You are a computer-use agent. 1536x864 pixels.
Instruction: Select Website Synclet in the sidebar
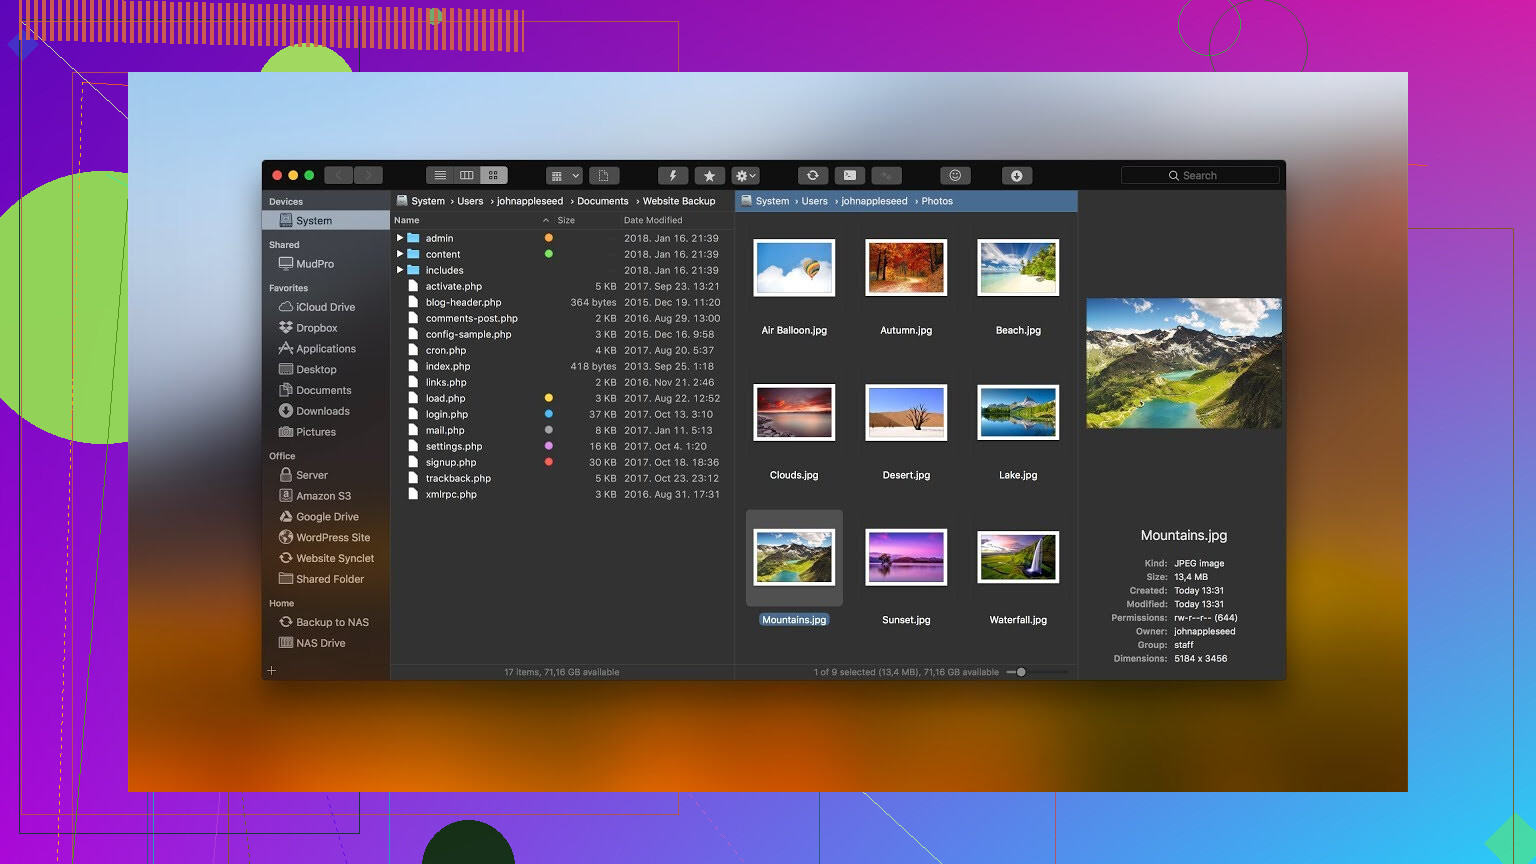pyautogui.click(x=326, y=558)
